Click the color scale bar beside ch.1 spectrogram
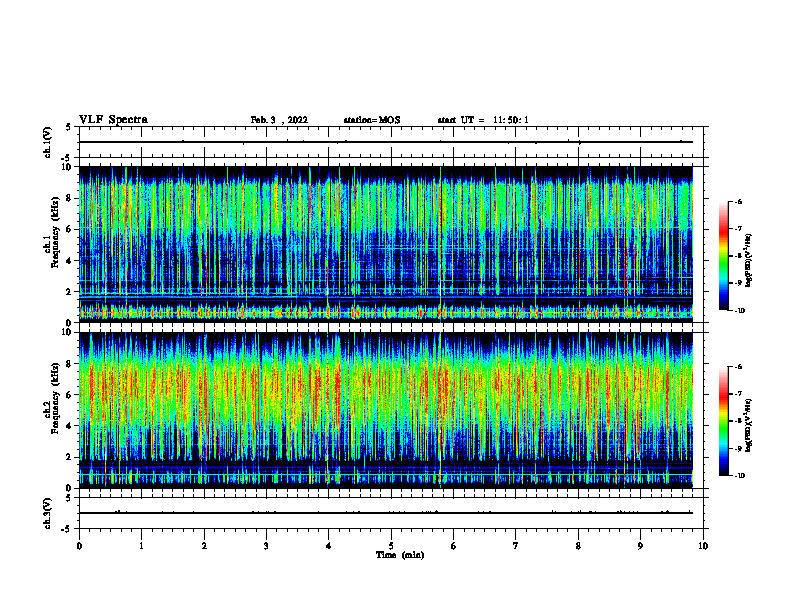Viewport: 792px width, 612px height. (724, 256)
